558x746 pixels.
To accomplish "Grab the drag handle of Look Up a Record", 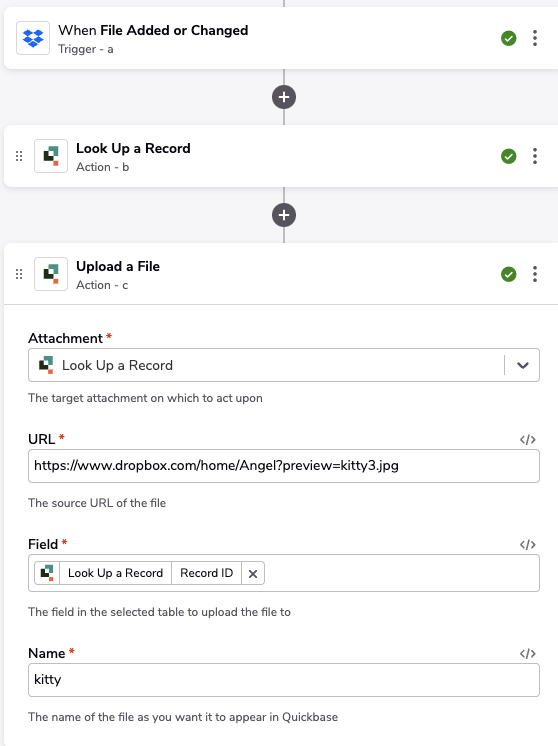I will pyautogui.click(x=19, y=156).
